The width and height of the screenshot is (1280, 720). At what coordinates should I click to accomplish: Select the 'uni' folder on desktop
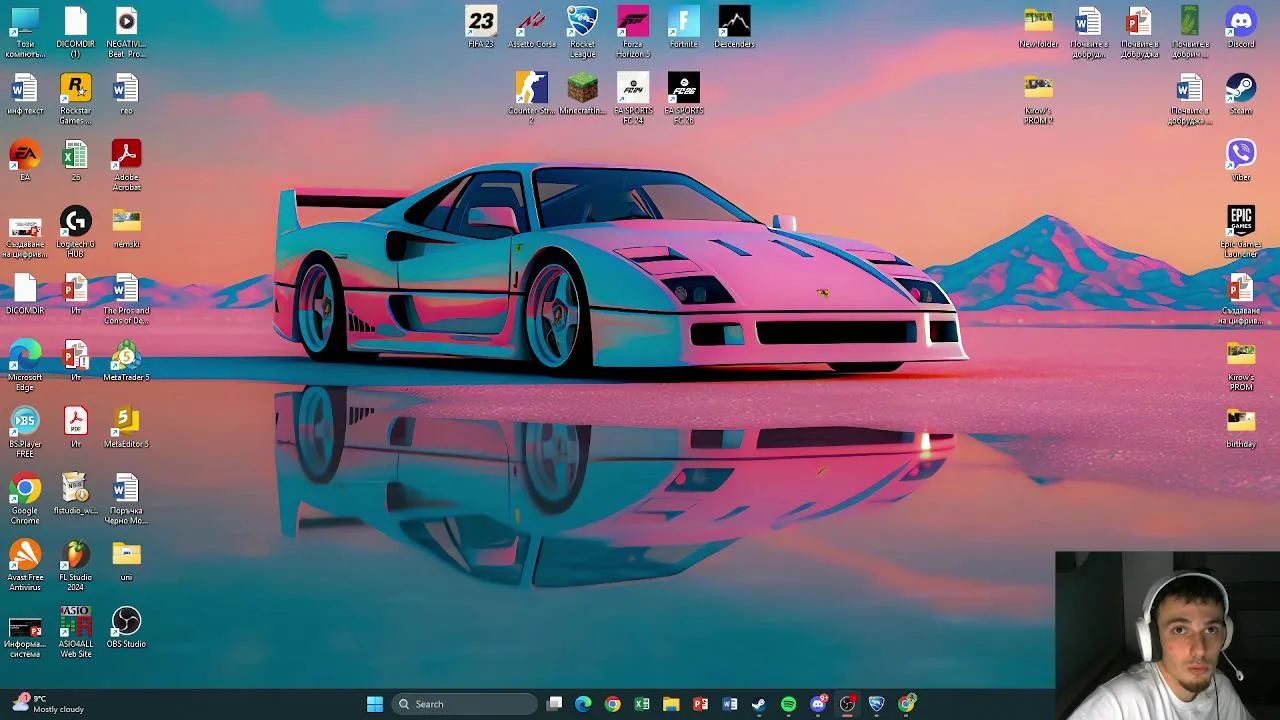tap(126, 561)
